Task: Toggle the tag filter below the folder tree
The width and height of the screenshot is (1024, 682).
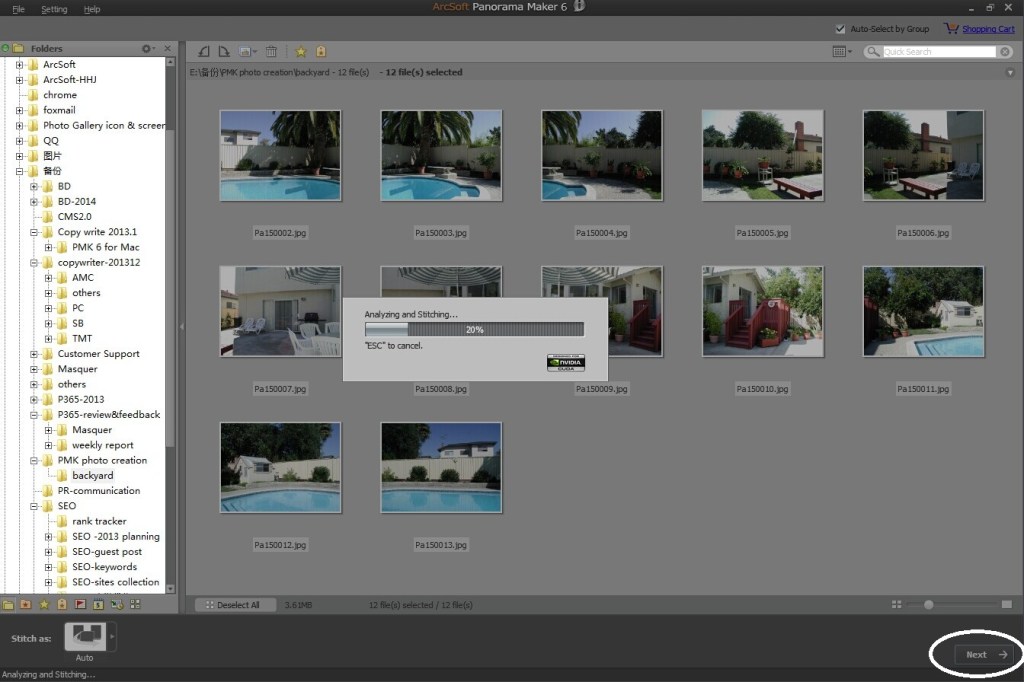Action: coord(62,604)
